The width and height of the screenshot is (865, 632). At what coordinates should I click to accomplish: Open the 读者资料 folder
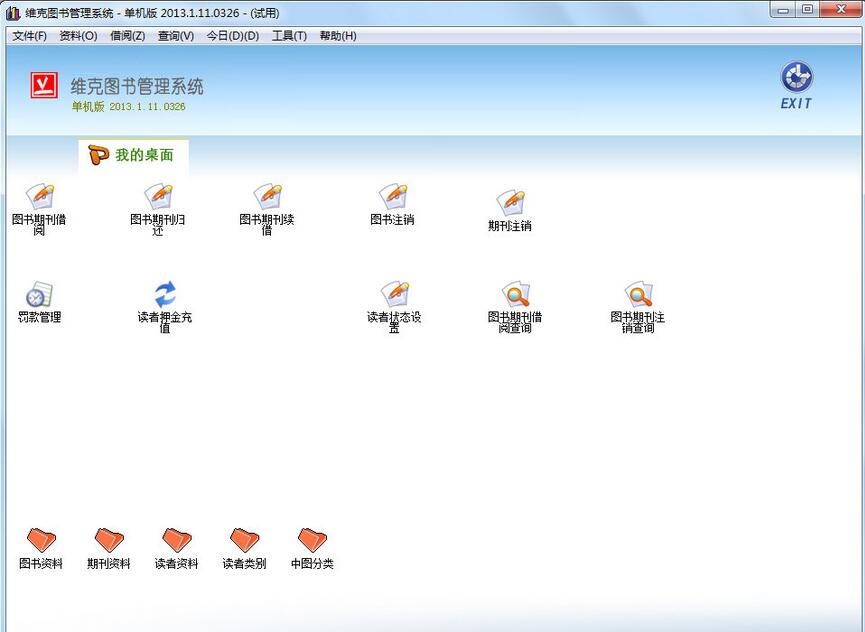[176, 542]
